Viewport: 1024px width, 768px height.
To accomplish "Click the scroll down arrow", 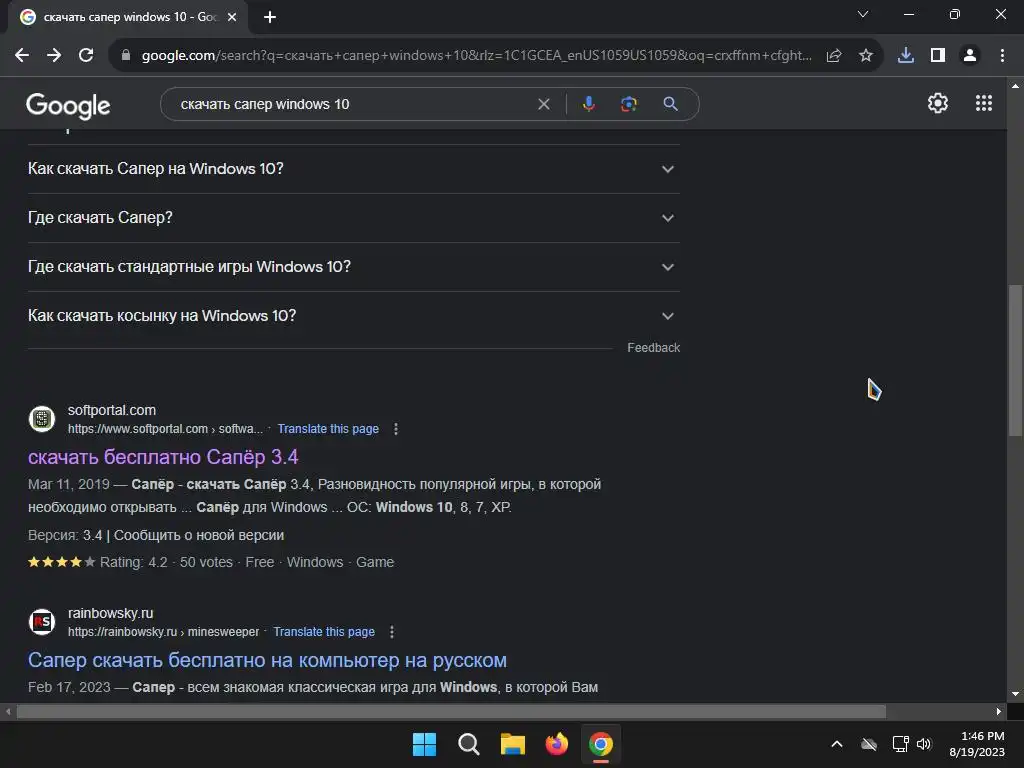I will pos(1015,694).
